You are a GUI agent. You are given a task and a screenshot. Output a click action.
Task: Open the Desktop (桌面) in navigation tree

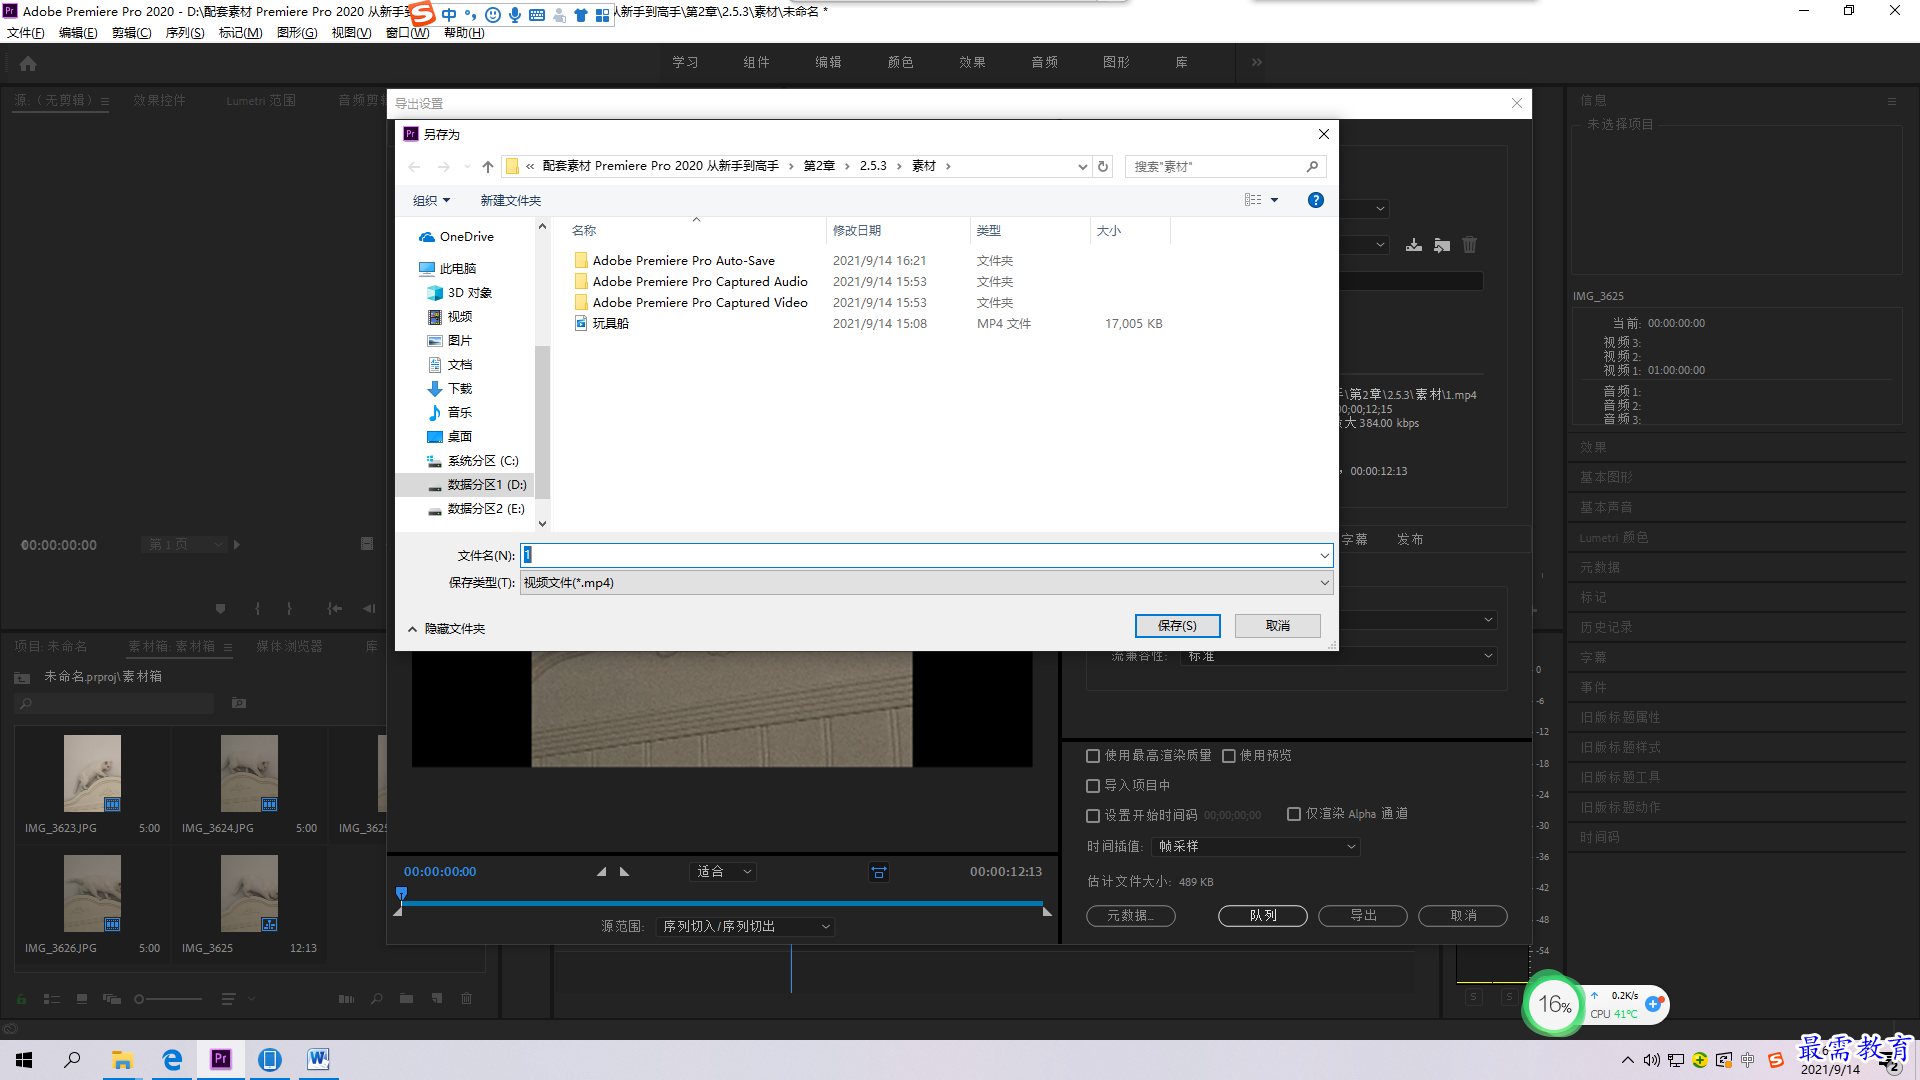(459, 437)
